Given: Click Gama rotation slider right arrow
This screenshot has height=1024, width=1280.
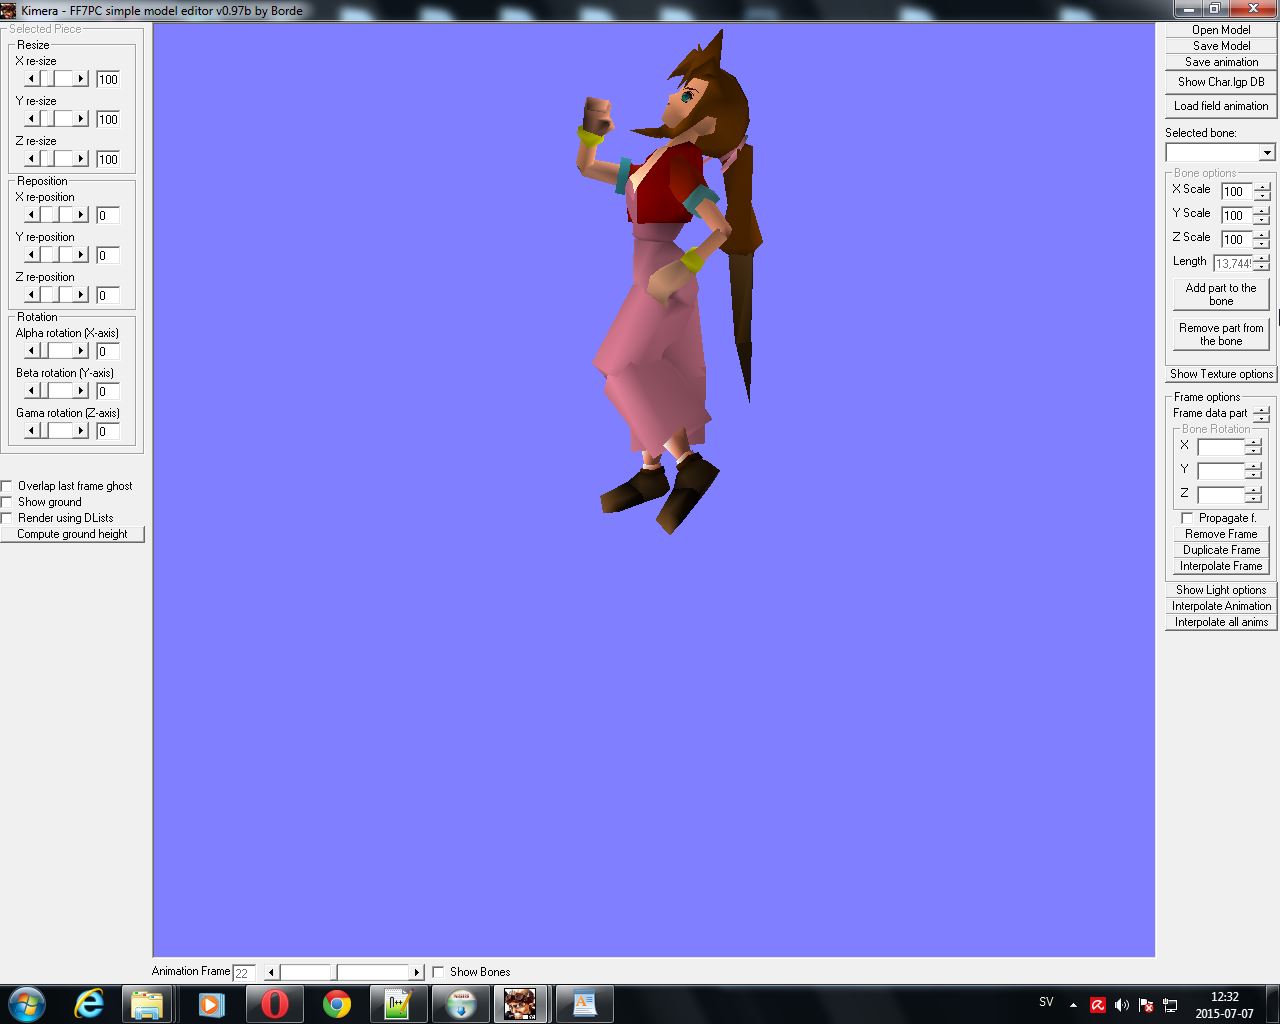Looking at the screenshot, I should pos(81,430).
